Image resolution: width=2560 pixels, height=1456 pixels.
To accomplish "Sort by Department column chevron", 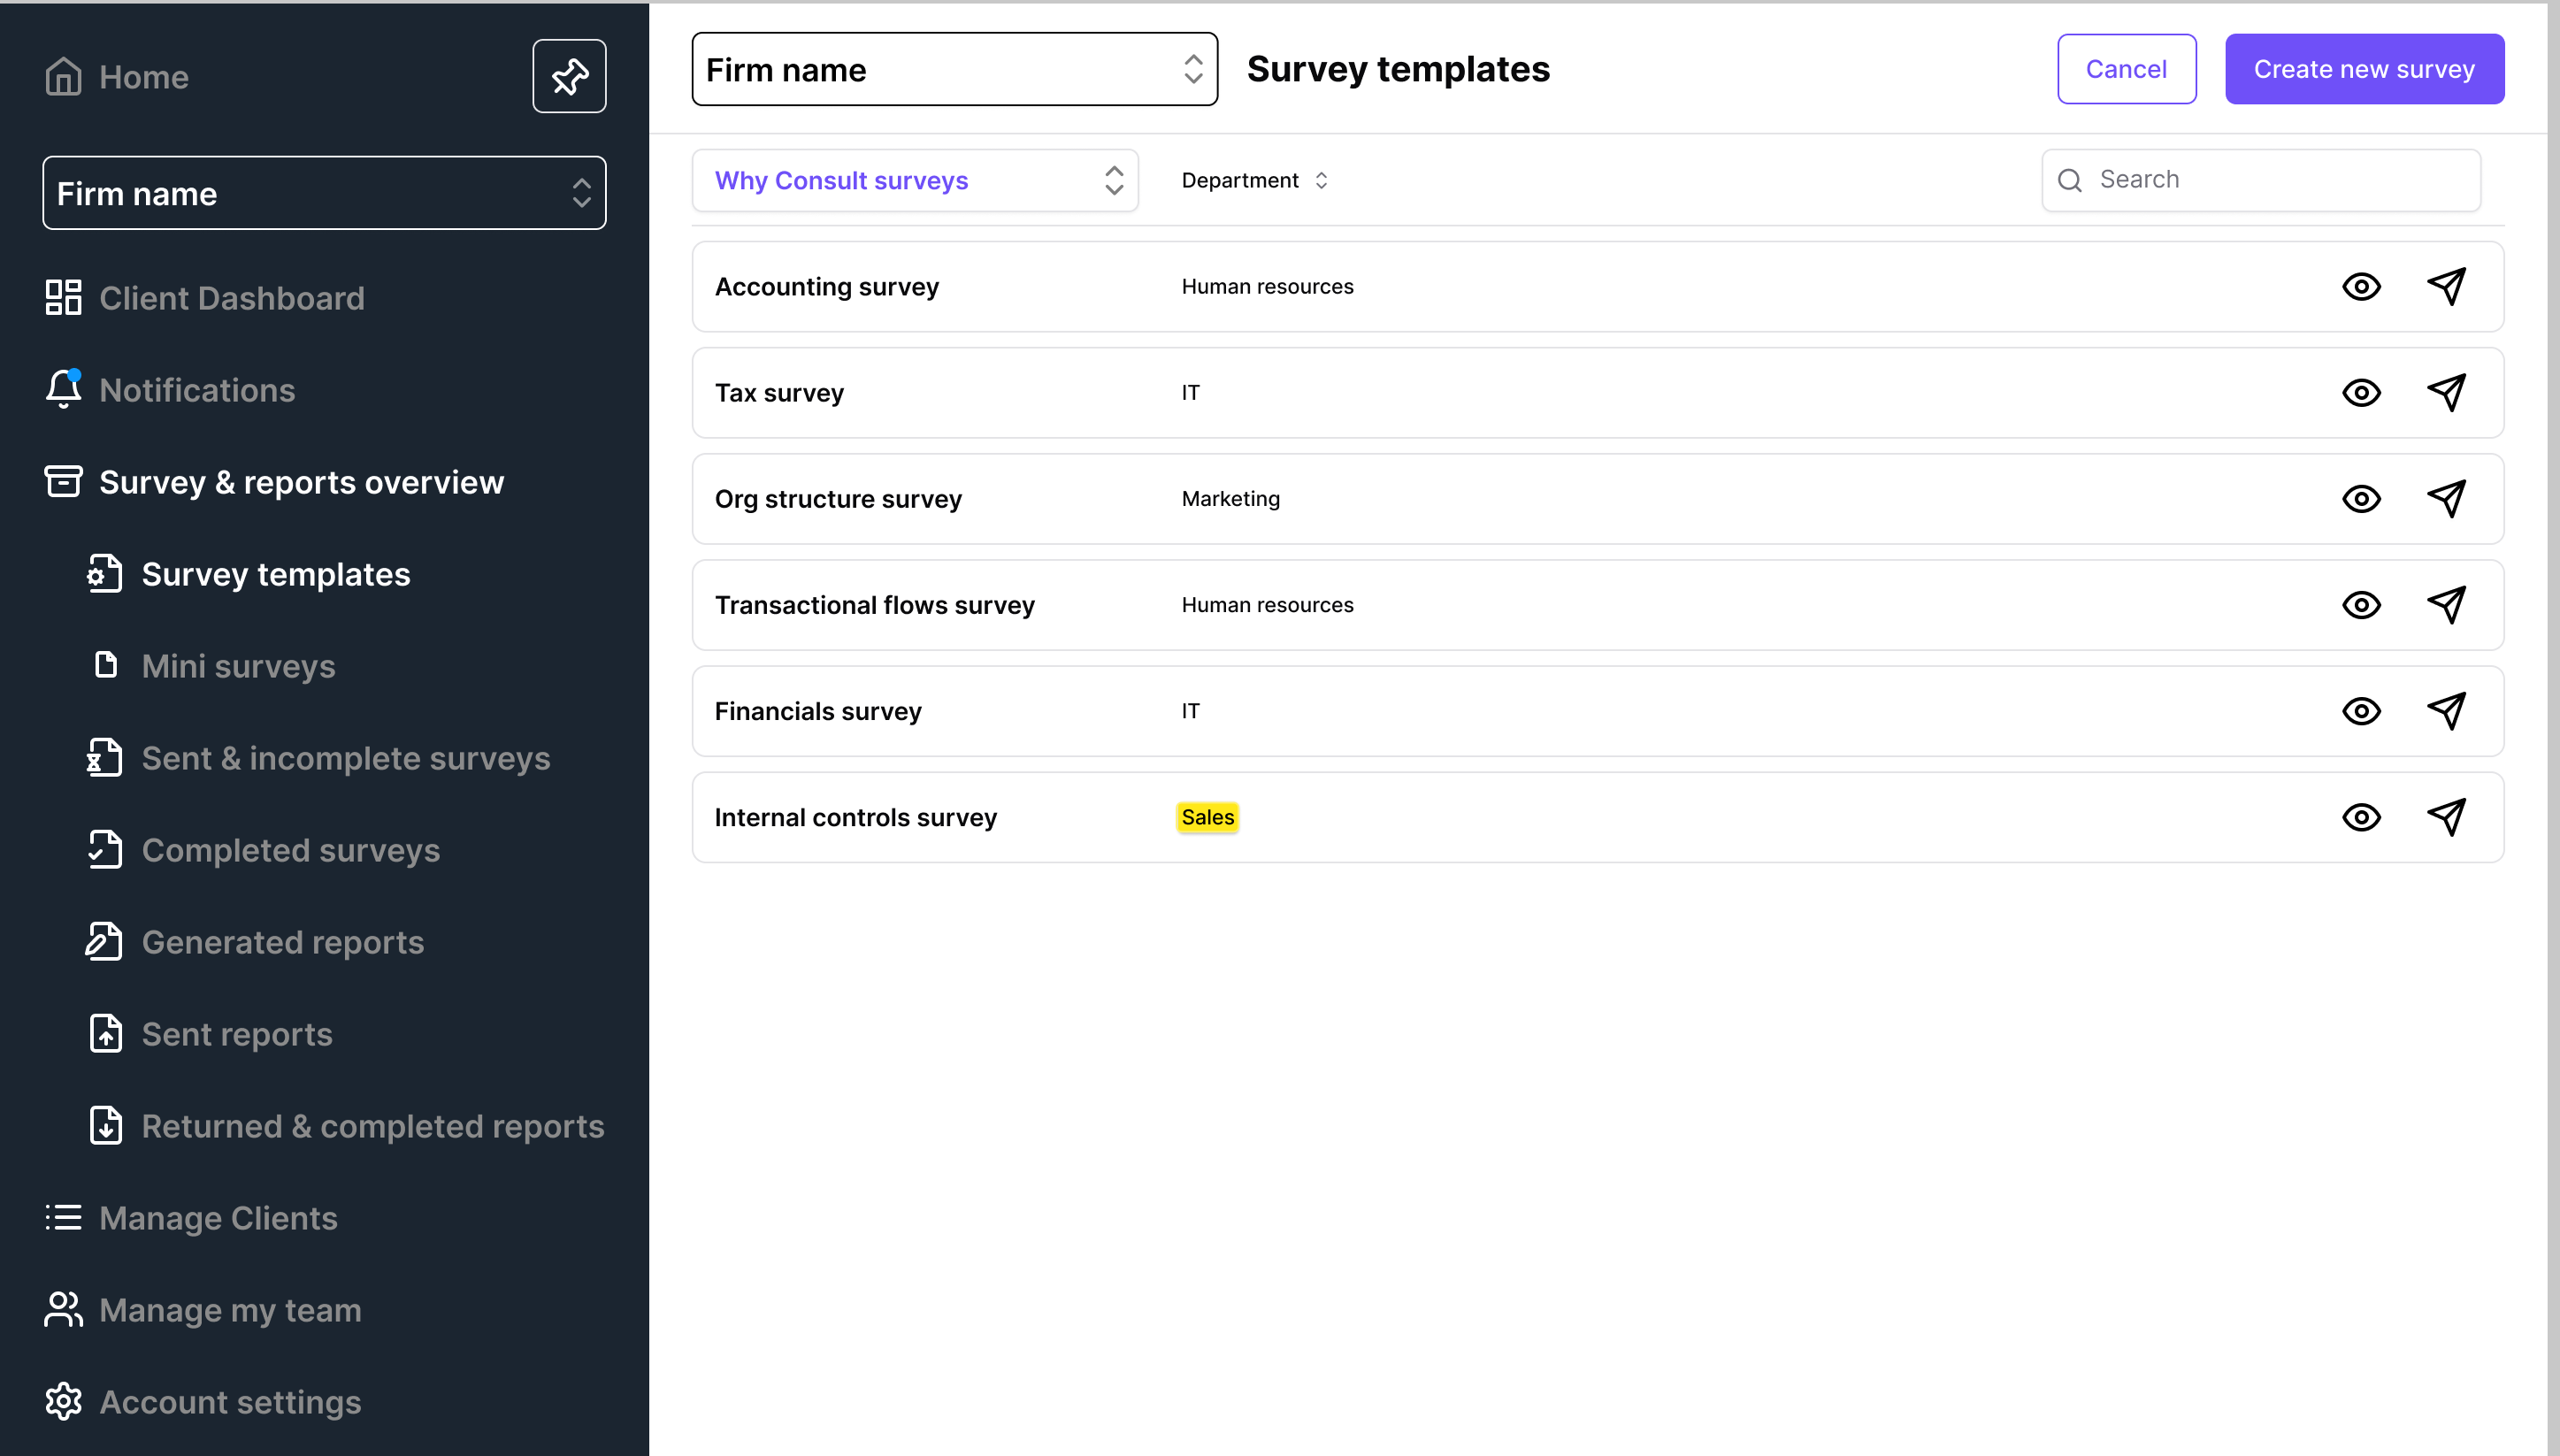I will 1321,181.
